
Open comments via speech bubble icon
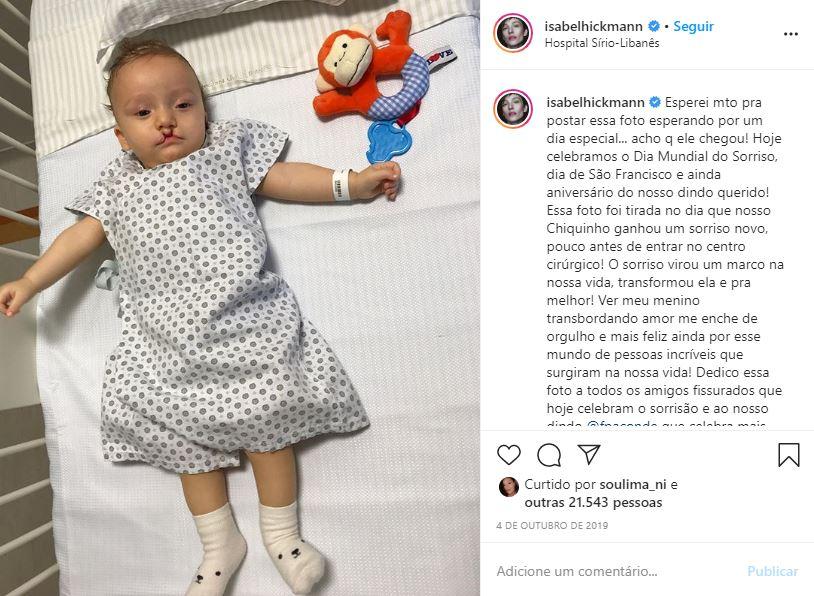pos(549,455)
